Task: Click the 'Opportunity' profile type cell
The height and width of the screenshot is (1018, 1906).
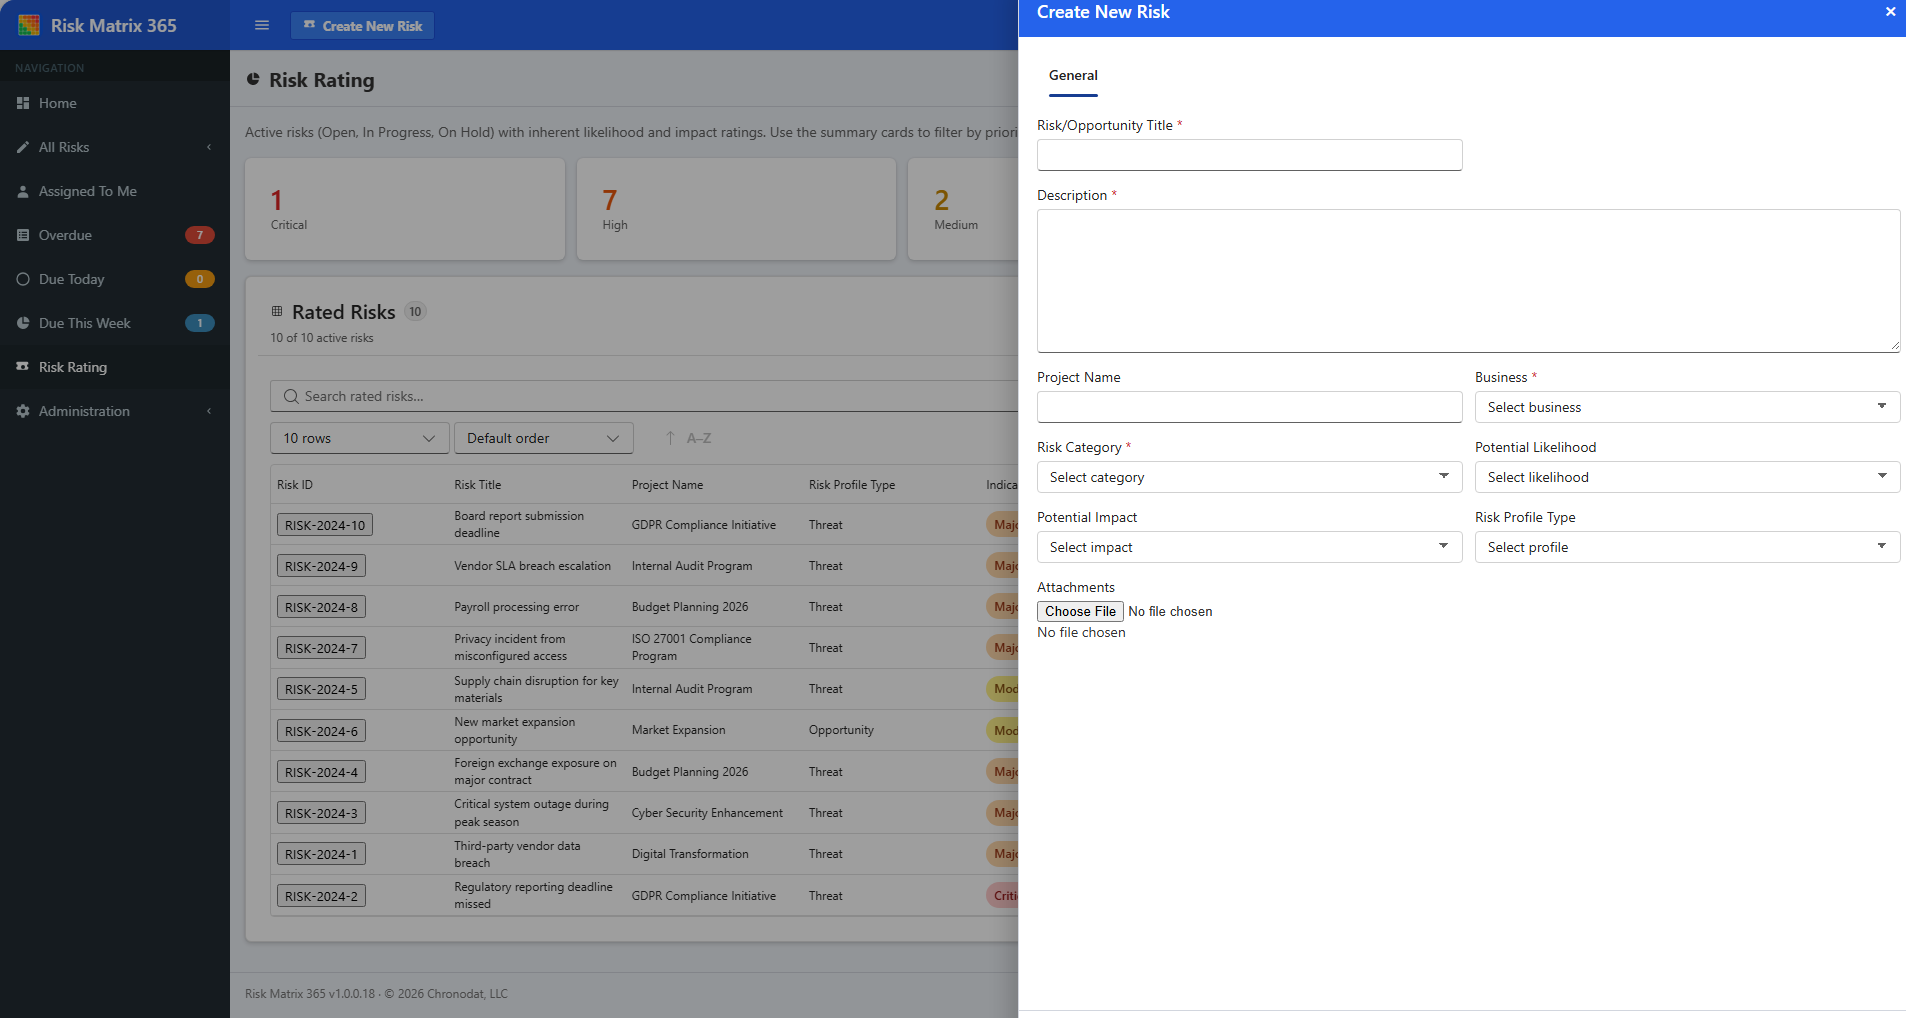Action: [x=841, y=730]
